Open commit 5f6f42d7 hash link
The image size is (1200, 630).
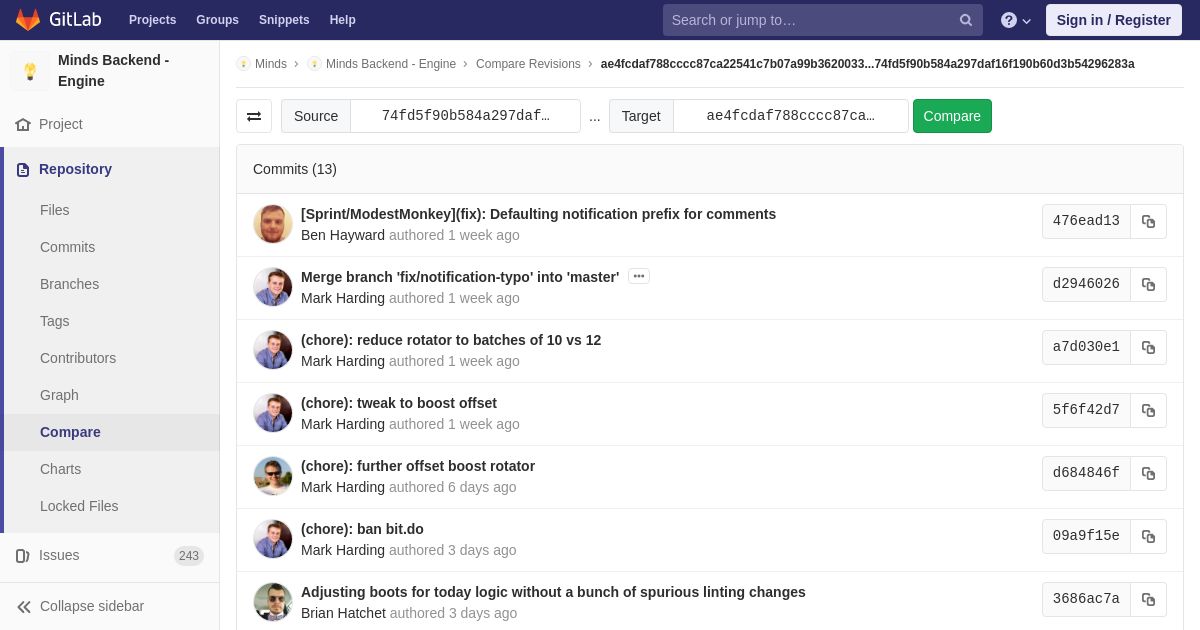1086,411
